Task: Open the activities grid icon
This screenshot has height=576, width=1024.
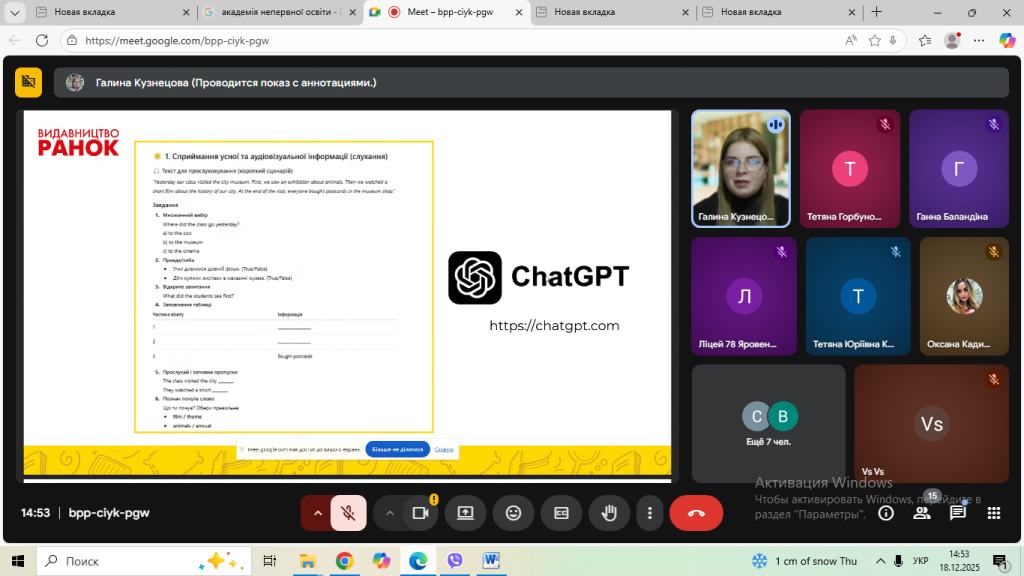Action: (x=994, y=513)
